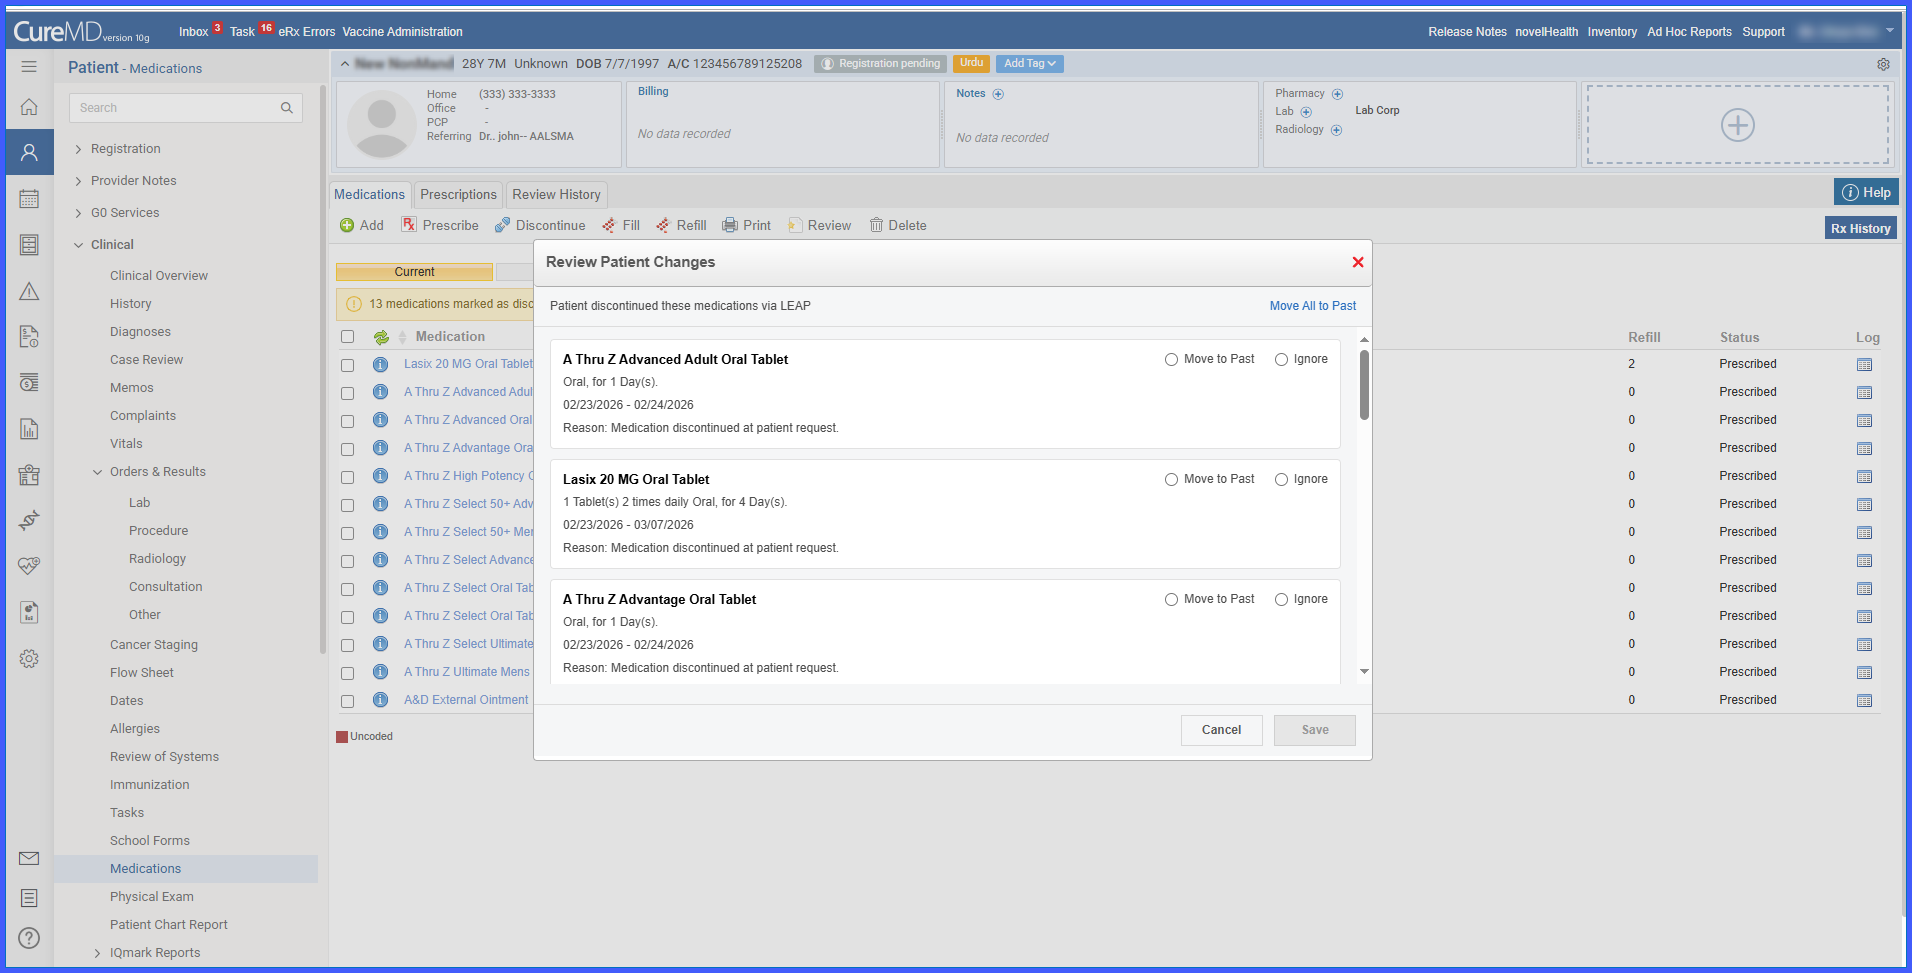Click the info icon beside A&D External Ointment
This screenshot has width=1912, height=973.
pyautogui.click(x=380, y=700)
